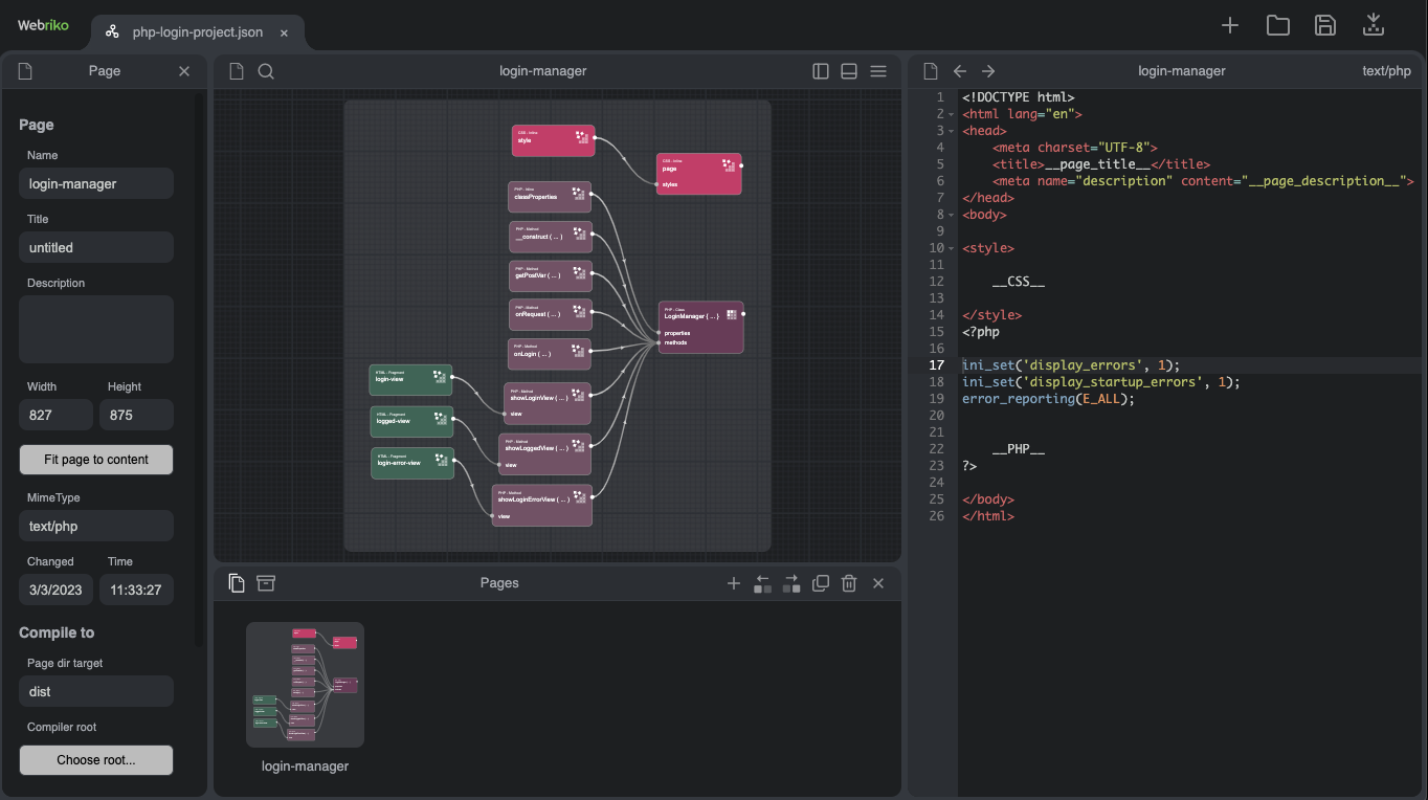1428x800 pixels.
Task: Select the LoginManager class node in the graph
Action: (699, 327)
